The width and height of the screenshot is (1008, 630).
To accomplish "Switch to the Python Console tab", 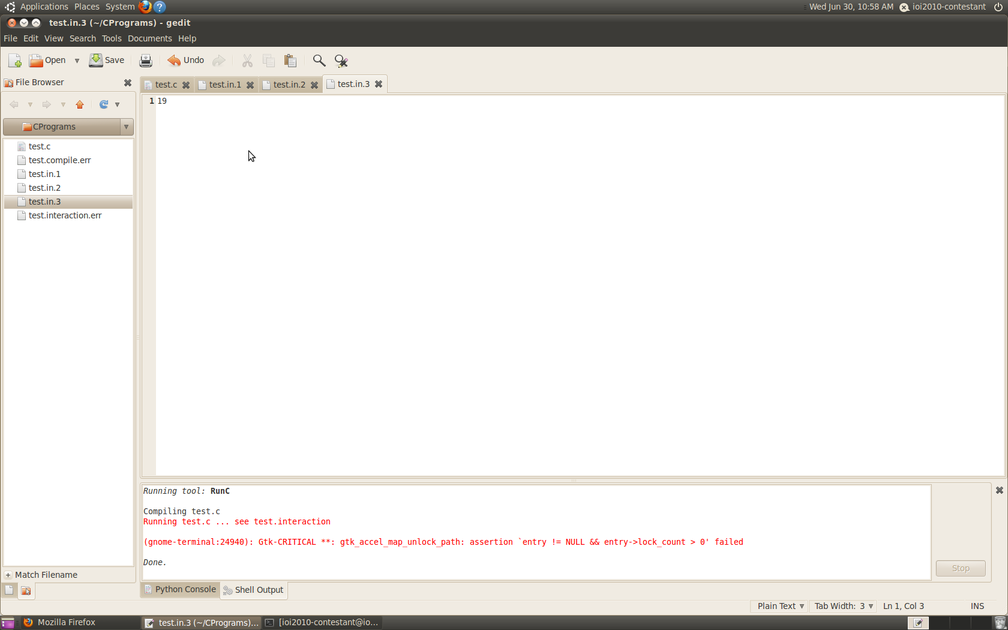I will (x=179, y=590).
